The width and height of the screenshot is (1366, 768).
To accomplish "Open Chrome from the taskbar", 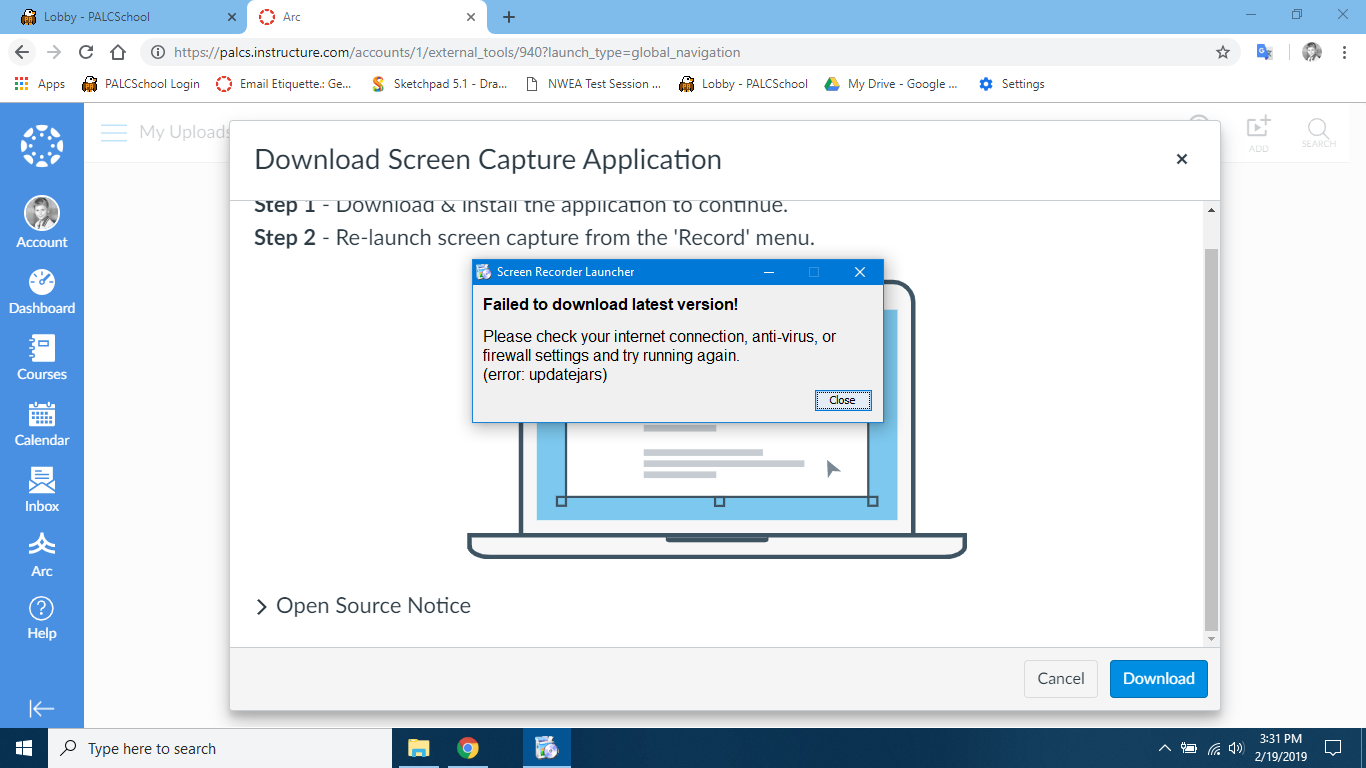I will pyautogui.click(x=467, y=748).
